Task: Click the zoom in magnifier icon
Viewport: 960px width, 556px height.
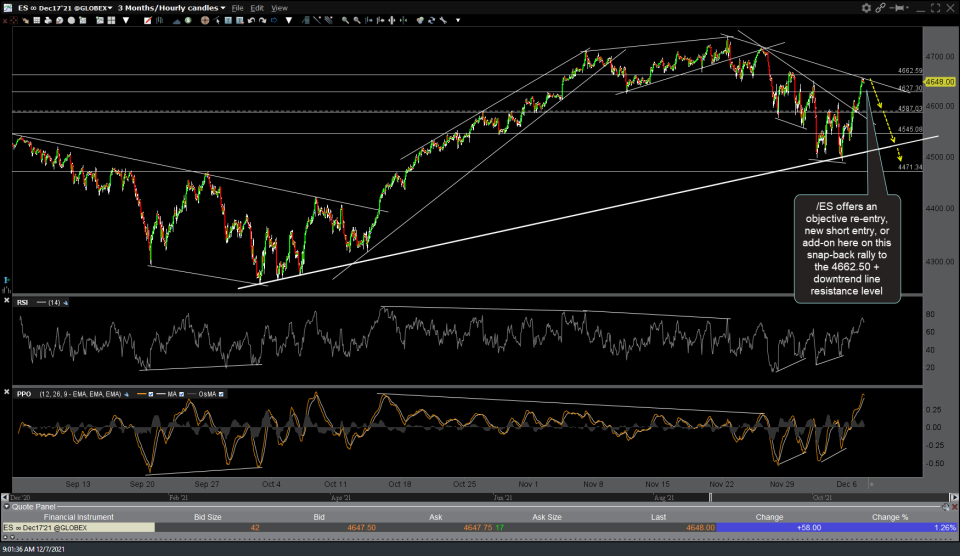Action: pos(345,20)
